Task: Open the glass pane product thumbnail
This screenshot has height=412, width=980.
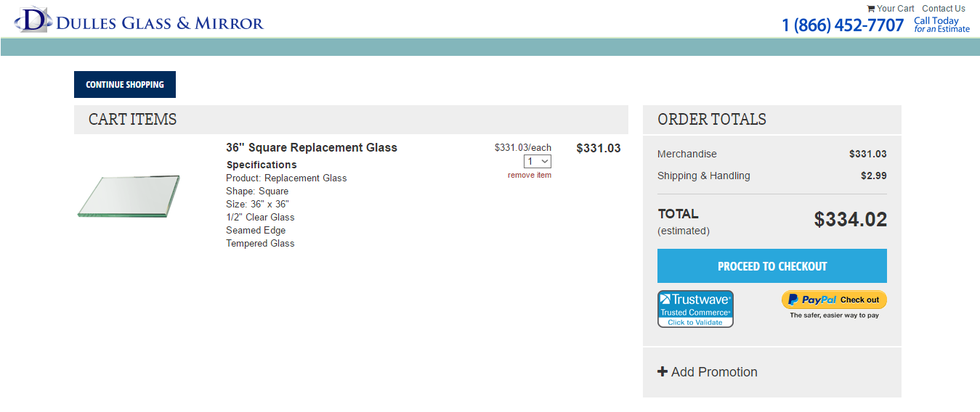Action: [127, 196]
